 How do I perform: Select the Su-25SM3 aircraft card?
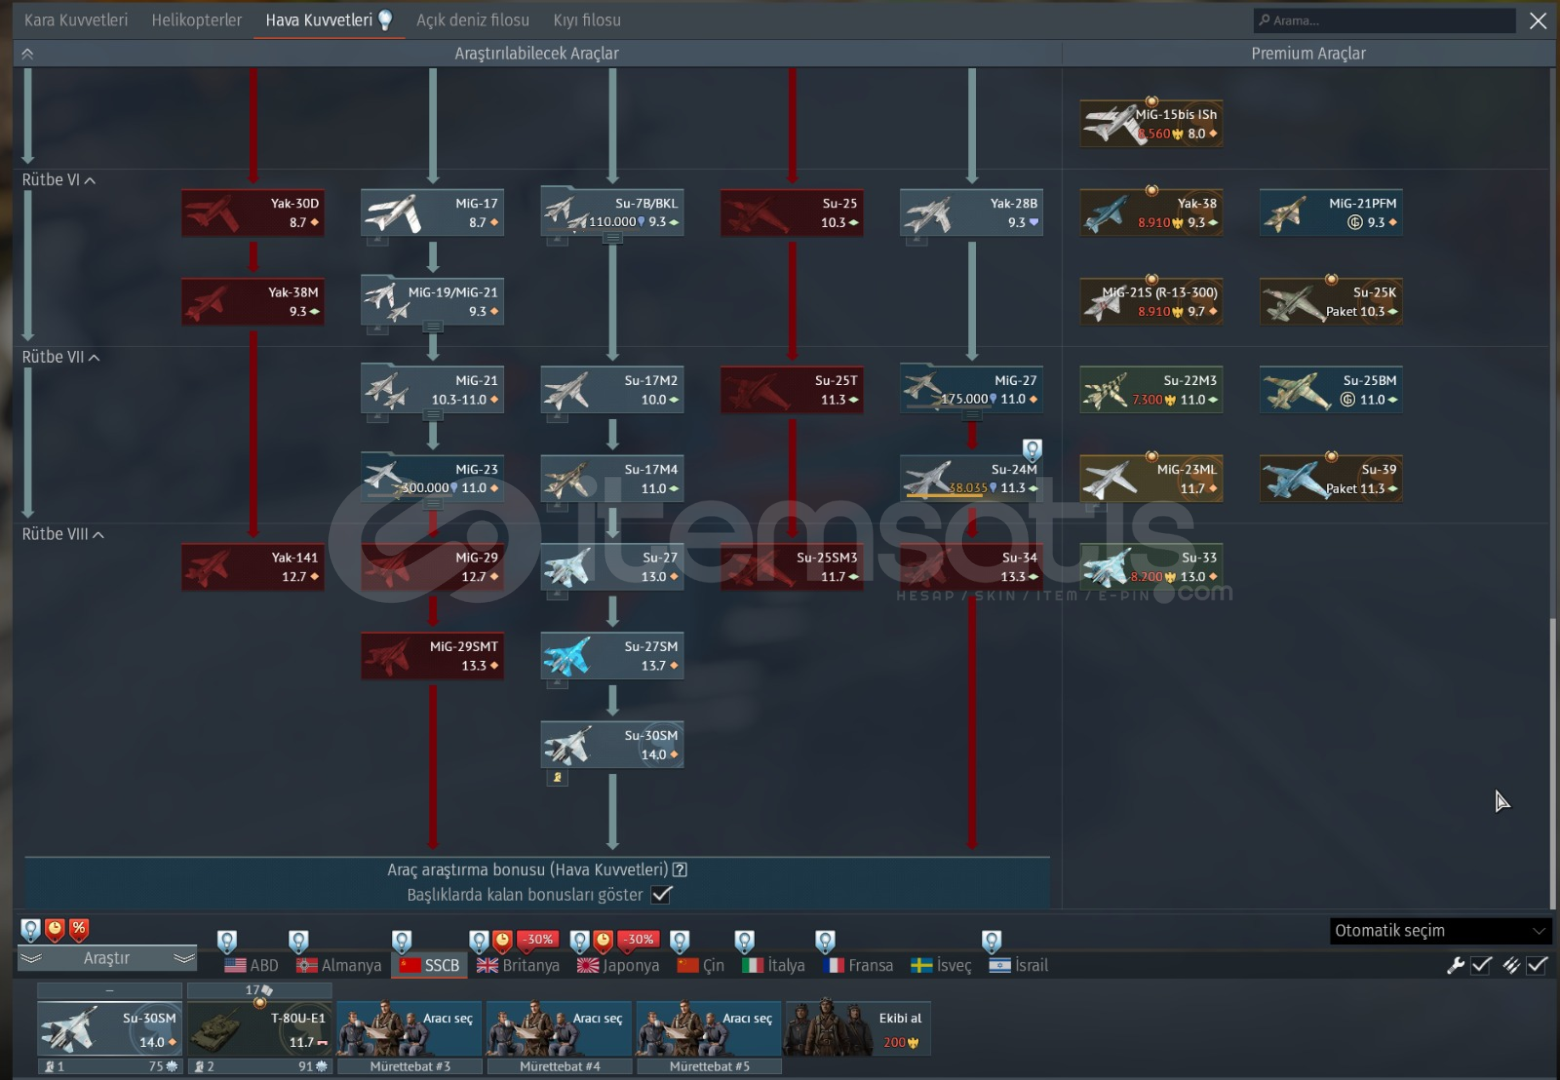[792, 567]
